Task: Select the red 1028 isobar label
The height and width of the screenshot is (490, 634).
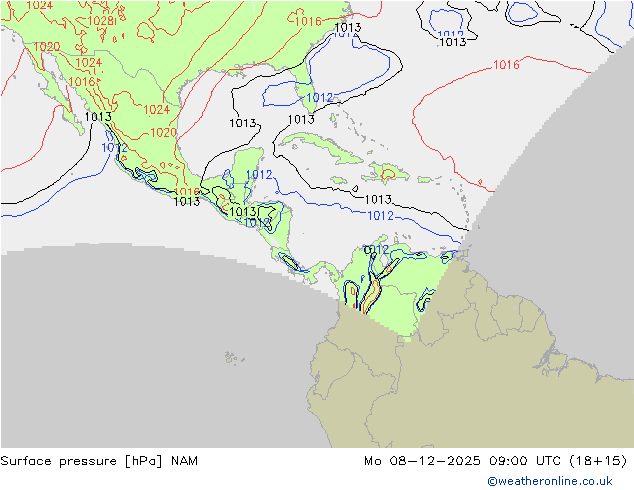Action: [x=101, y=21]
